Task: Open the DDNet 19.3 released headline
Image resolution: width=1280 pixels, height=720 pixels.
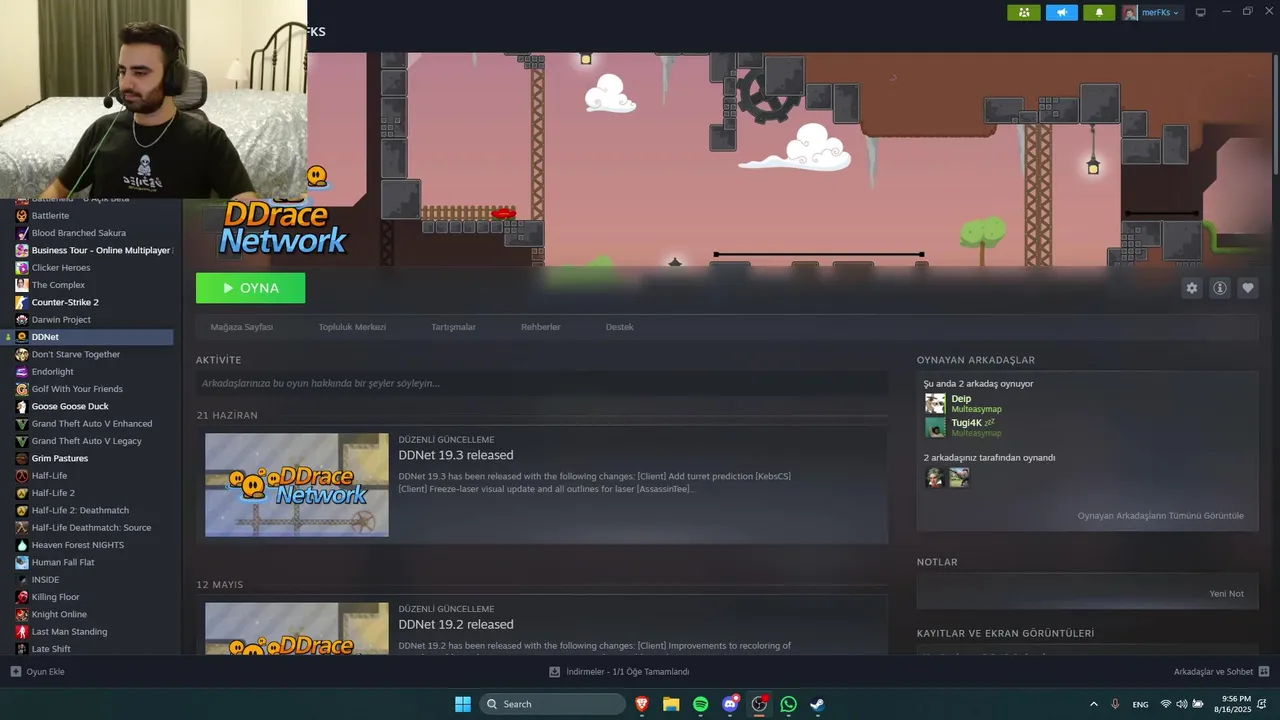Action: coord(456,455)
